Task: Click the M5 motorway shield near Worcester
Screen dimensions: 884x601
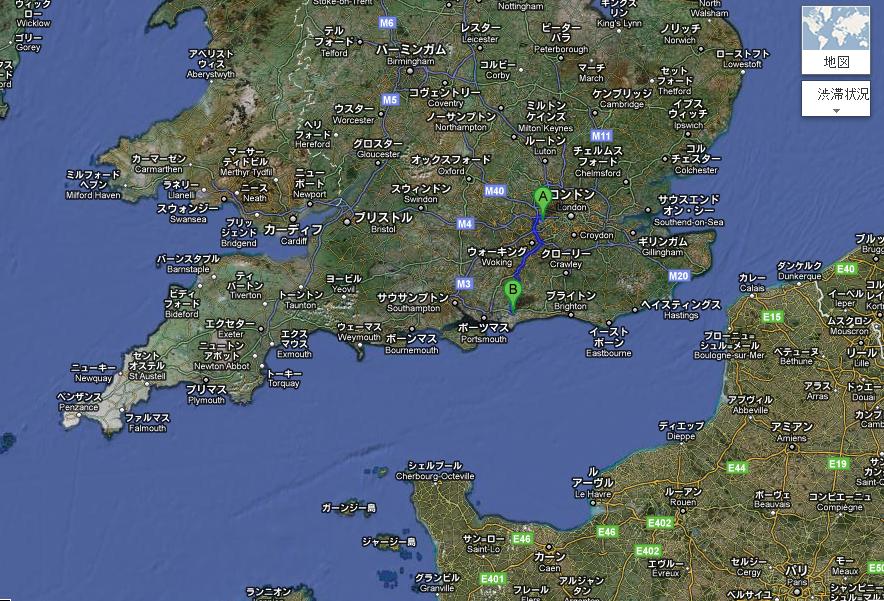Action: click(390, 100)
